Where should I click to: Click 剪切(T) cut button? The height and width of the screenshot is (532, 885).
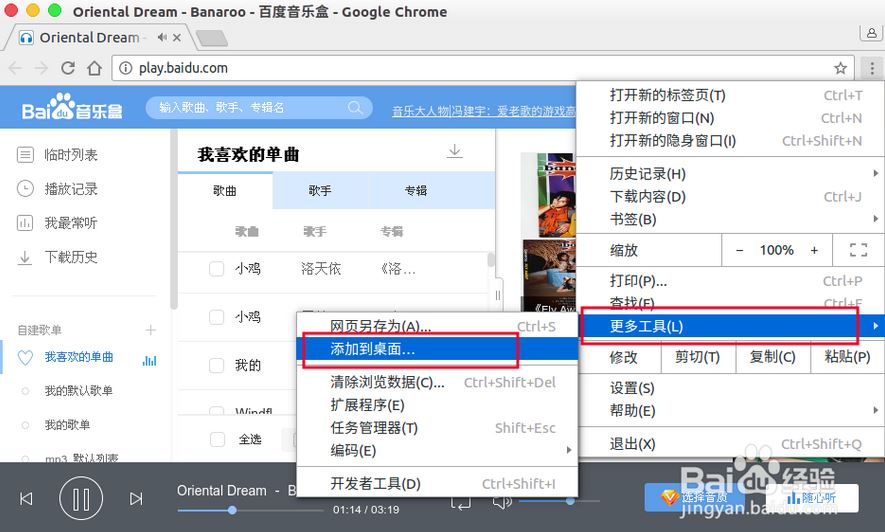point(698,357)
